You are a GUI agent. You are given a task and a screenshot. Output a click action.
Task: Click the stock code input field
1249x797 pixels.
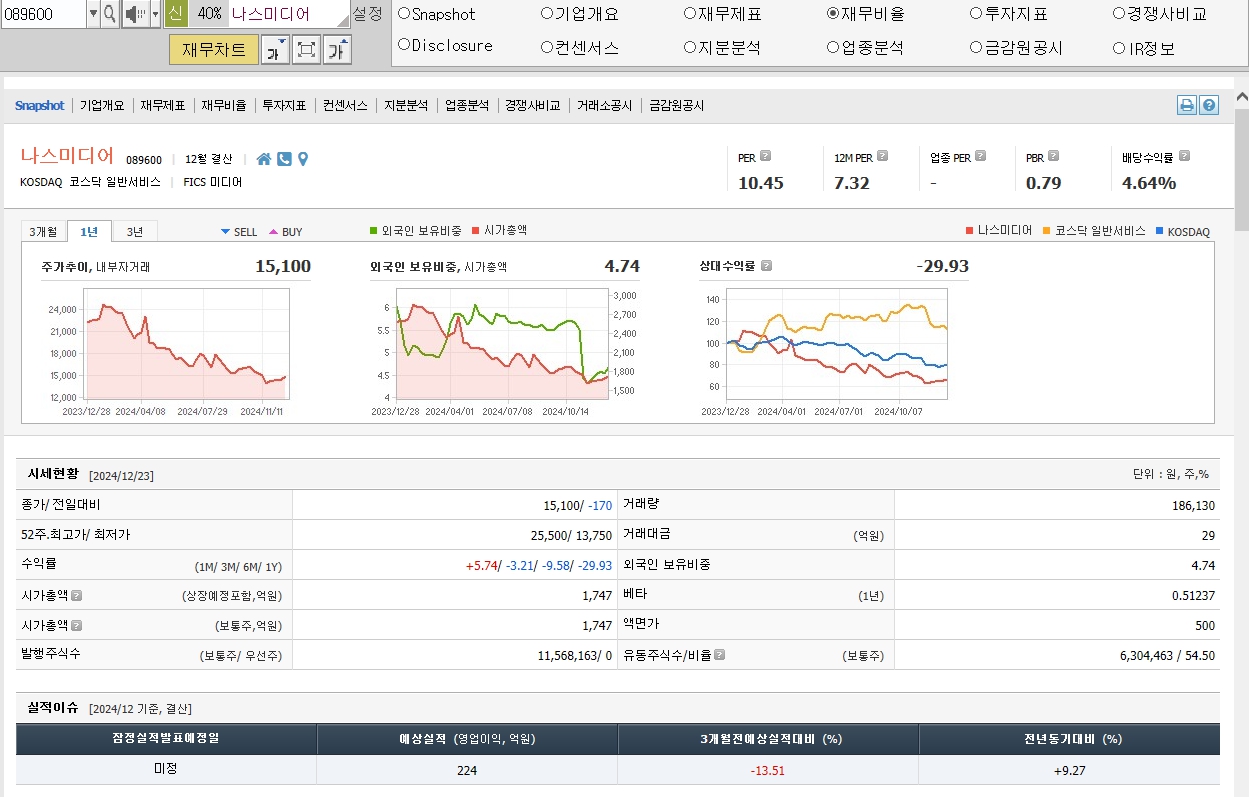tap(43, 14)
